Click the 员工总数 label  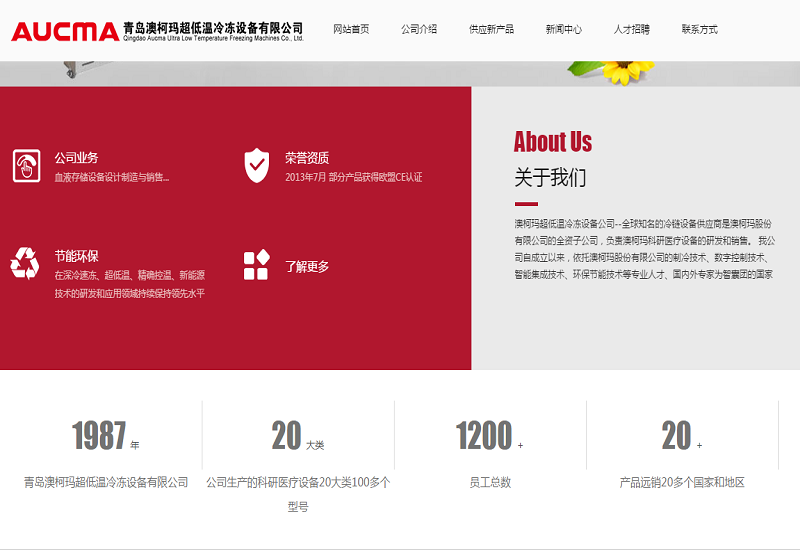click(490, 482)
